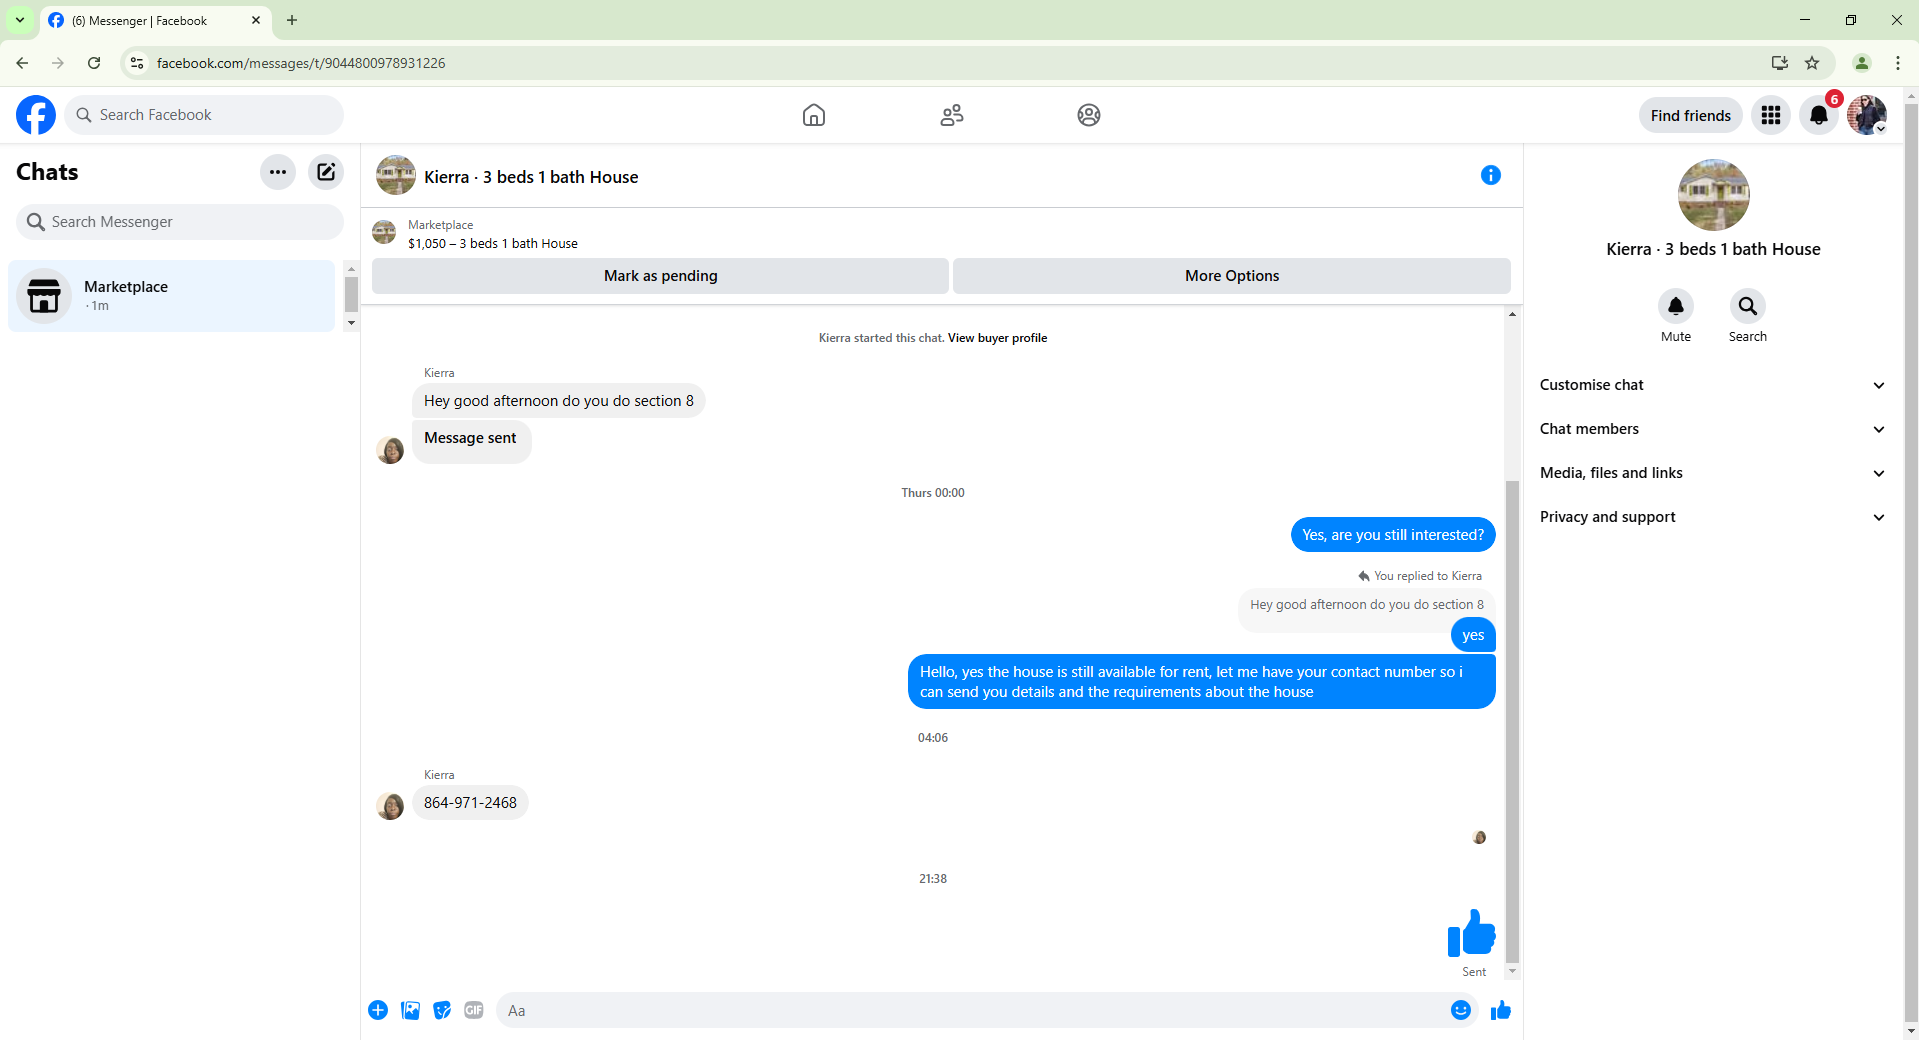Open View buyer profile link

[997, 338]
